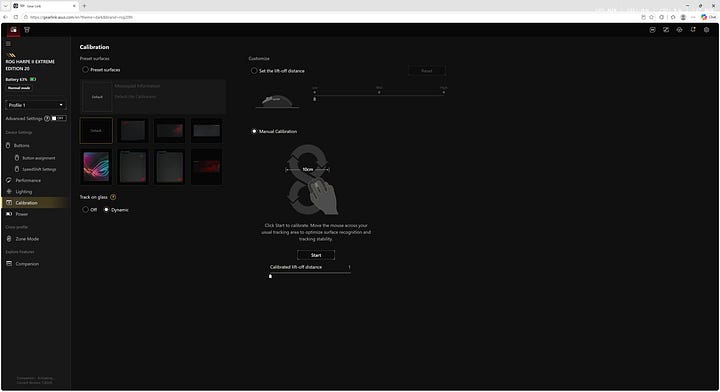
Task: Click the Battery 63% indicator text
Action: click(17, 79)
